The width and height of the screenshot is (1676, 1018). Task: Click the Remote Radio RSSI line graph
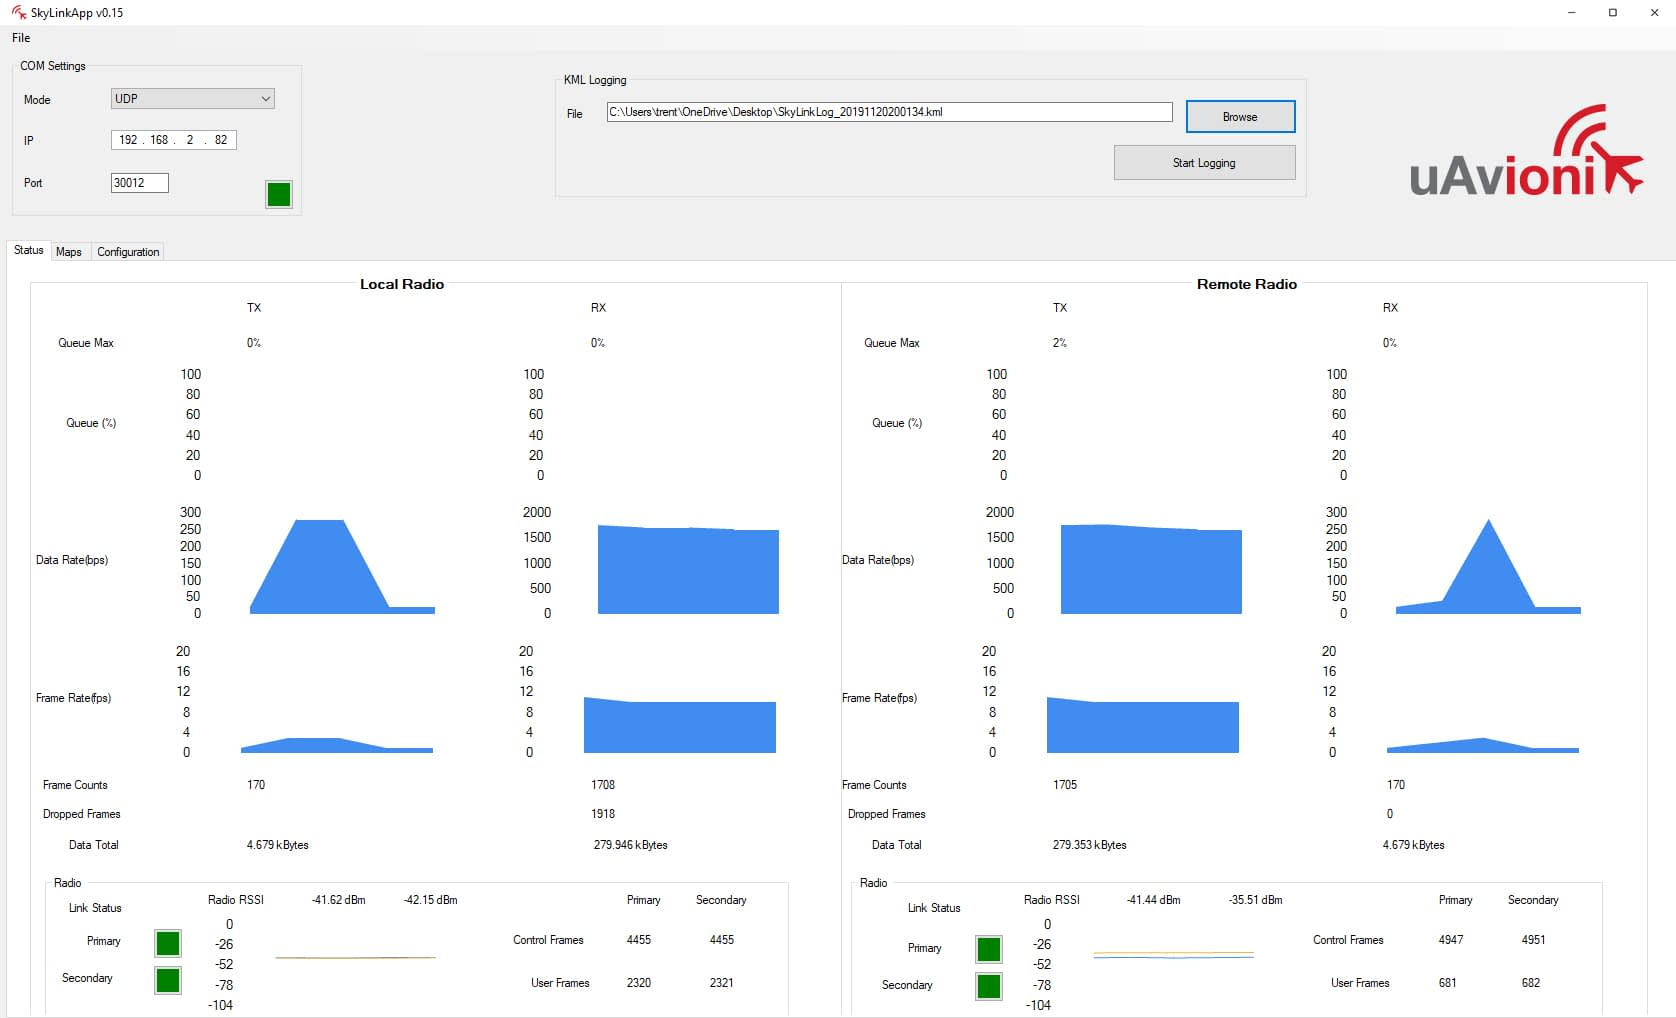[x=1173, y=956]
